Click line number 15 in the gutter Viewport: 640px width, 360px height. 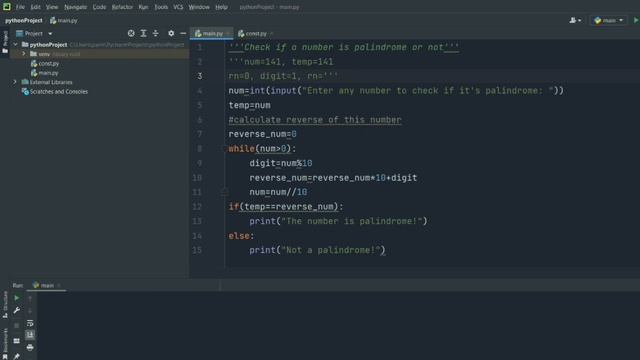(x=197, y=250)
